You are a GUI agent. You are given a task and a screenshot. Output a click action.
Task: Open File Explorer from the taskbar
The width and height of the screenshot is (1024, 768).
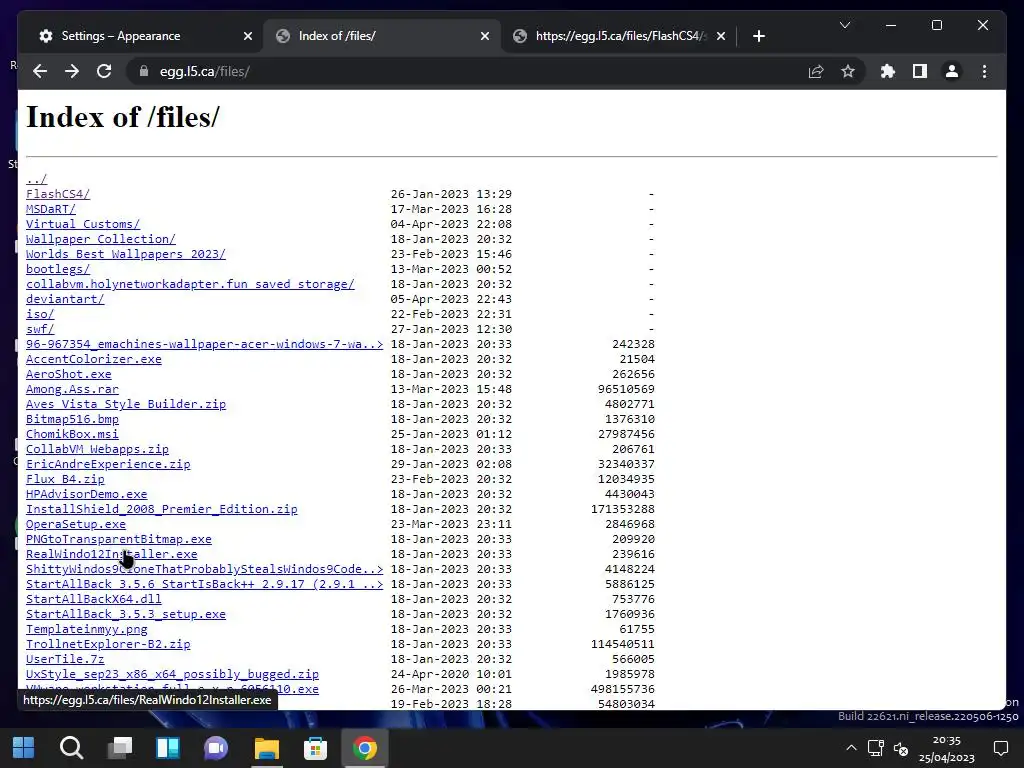pos(266,748)
